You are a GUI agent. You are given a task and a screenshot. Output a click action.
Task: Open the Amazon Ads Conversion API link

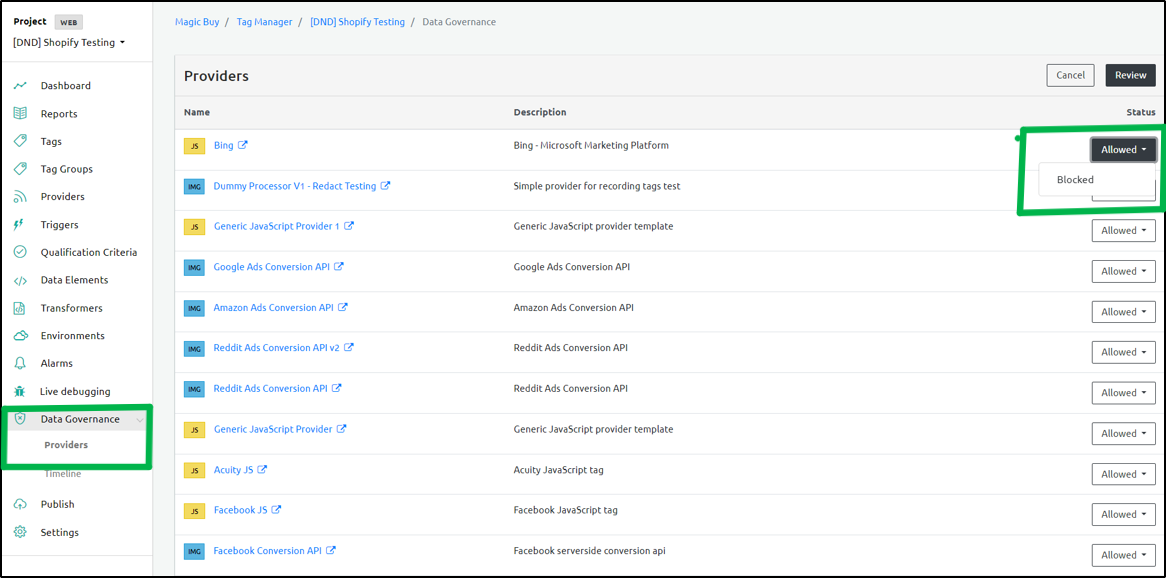pyautogui.click(x=273, y=308)
